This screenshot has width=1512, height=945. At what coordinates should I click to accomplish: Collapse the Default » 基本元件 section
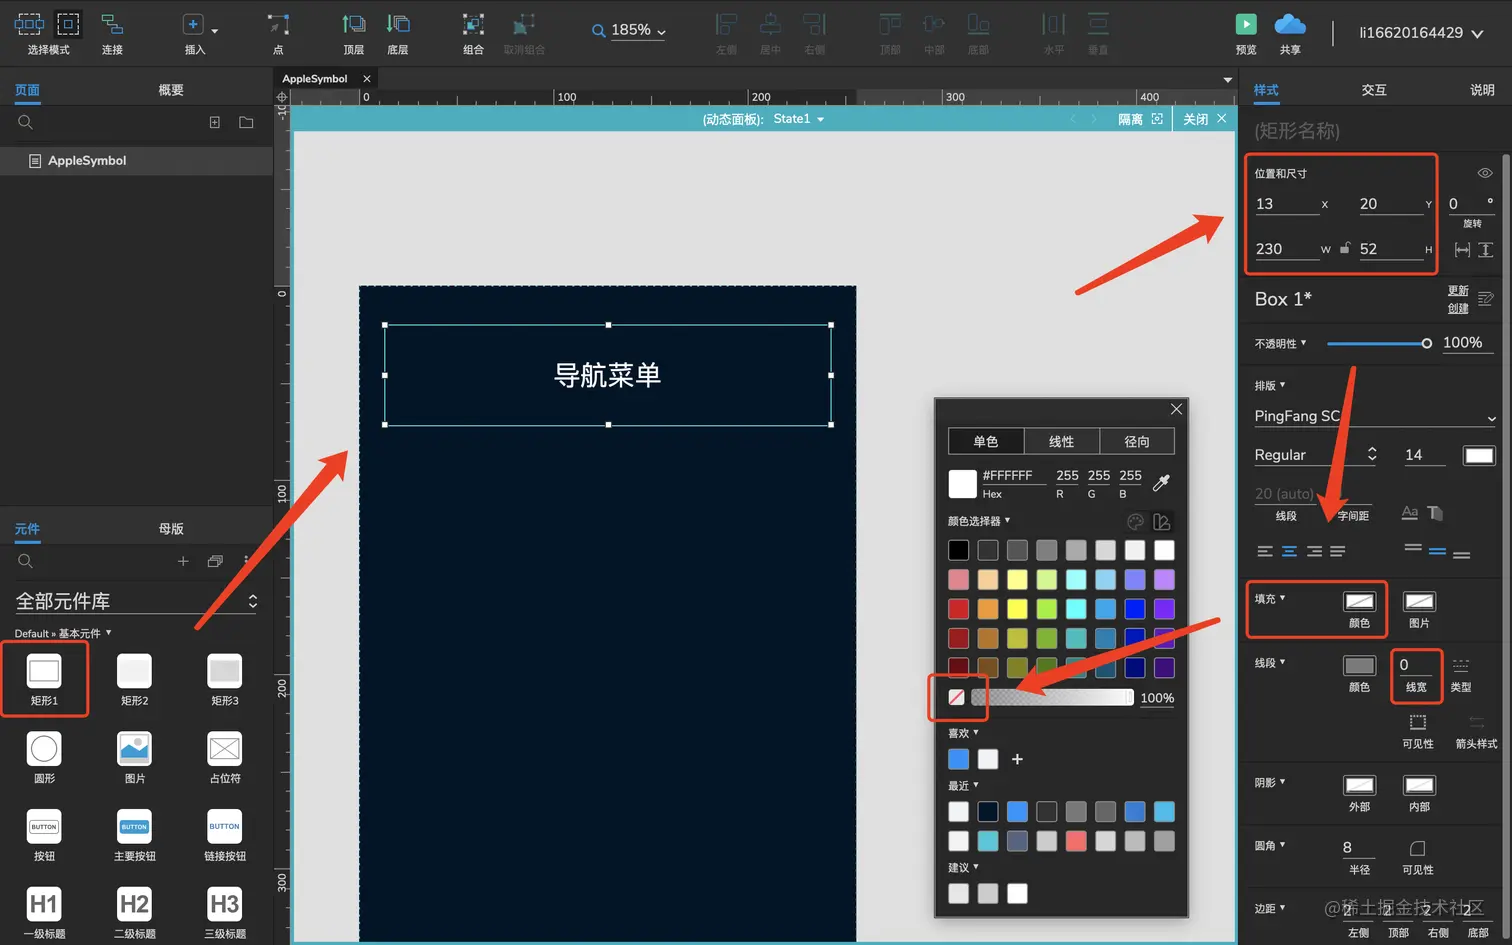[x=63, y=633]
